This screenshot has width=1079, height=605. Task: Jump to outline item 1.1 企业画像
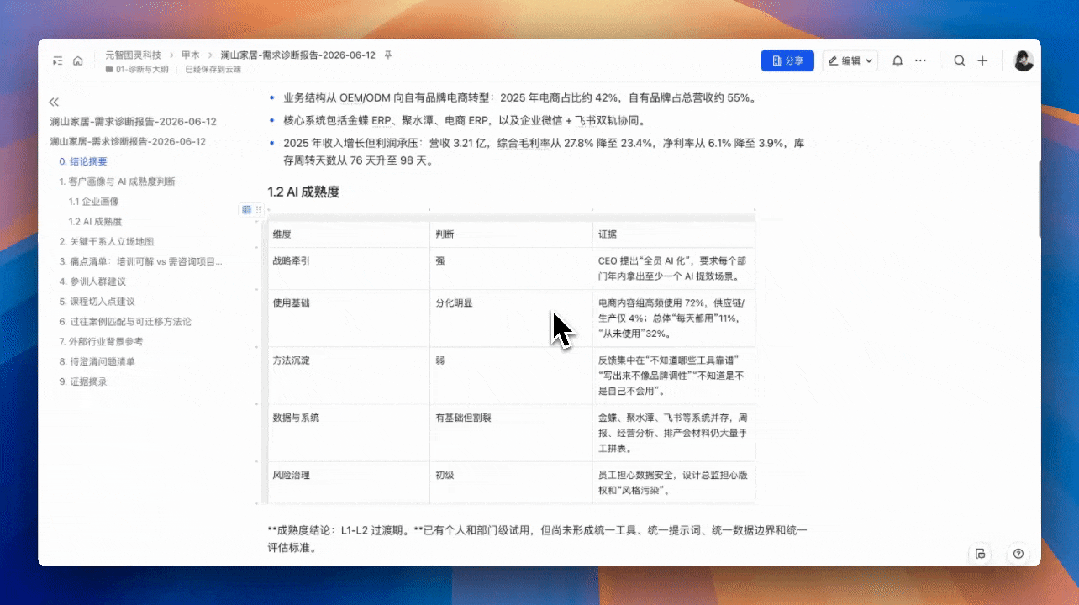point(94,202)
